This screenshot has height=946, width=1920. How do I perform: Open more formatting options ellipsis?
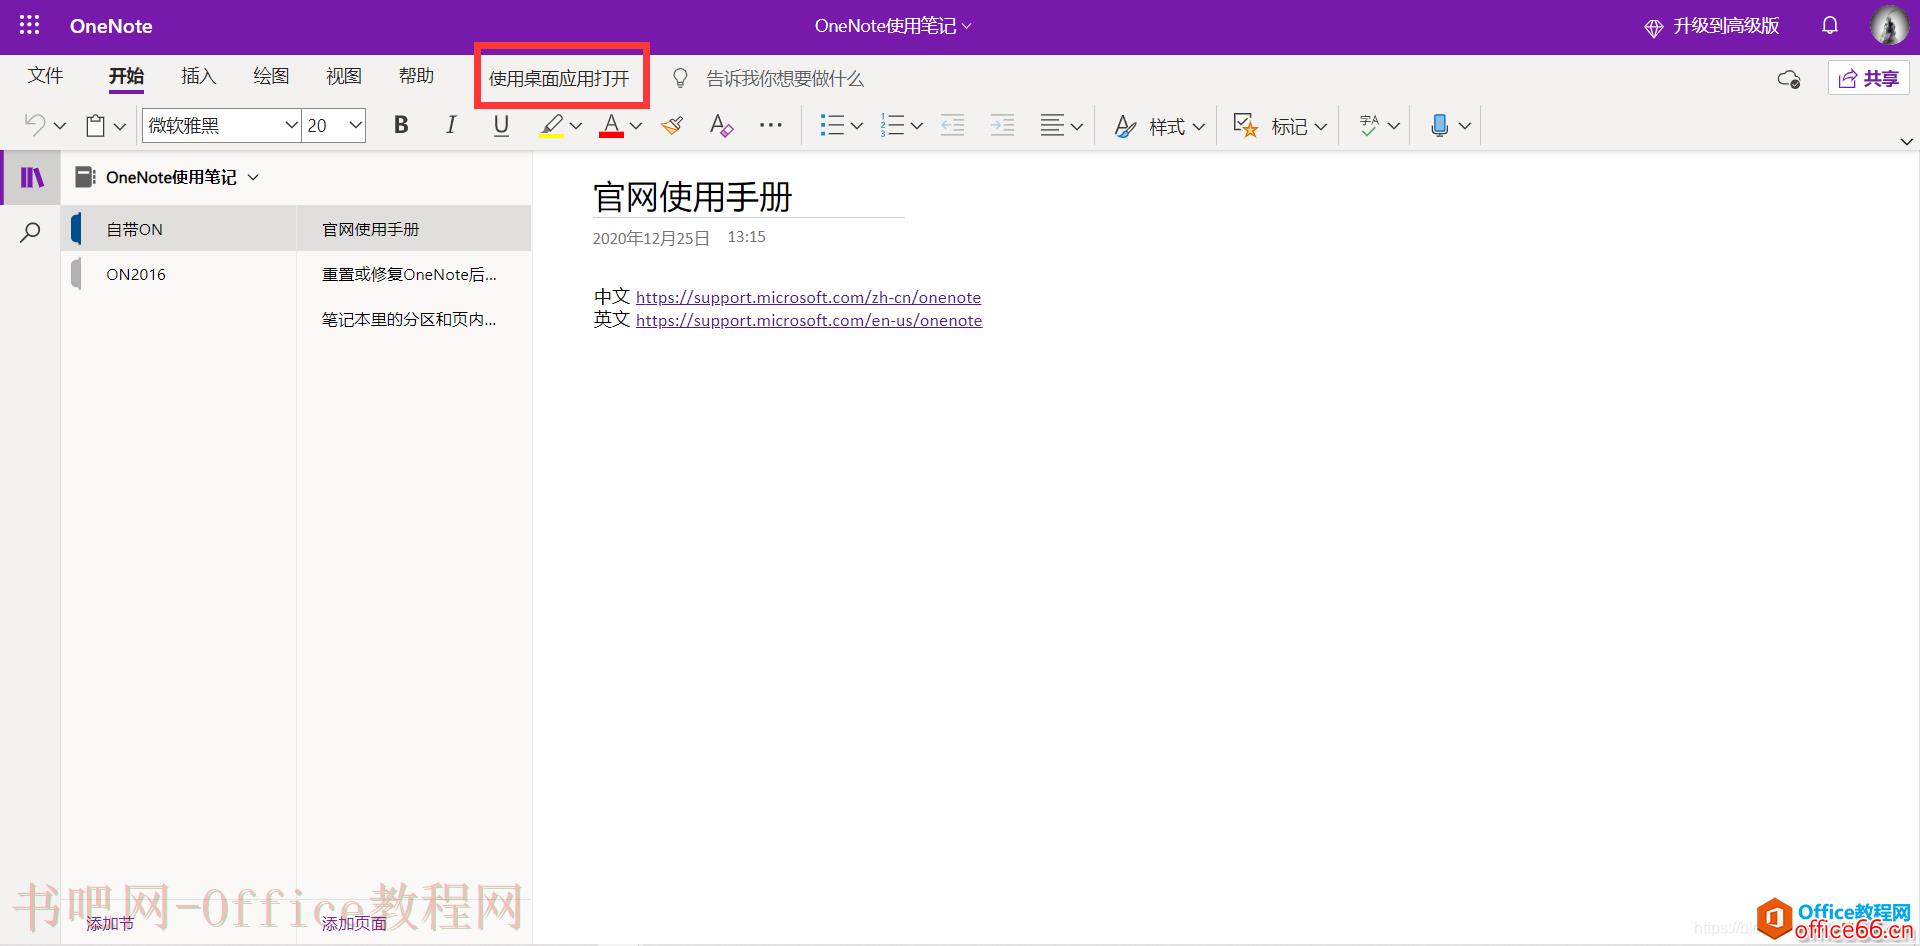click(771, 125)
